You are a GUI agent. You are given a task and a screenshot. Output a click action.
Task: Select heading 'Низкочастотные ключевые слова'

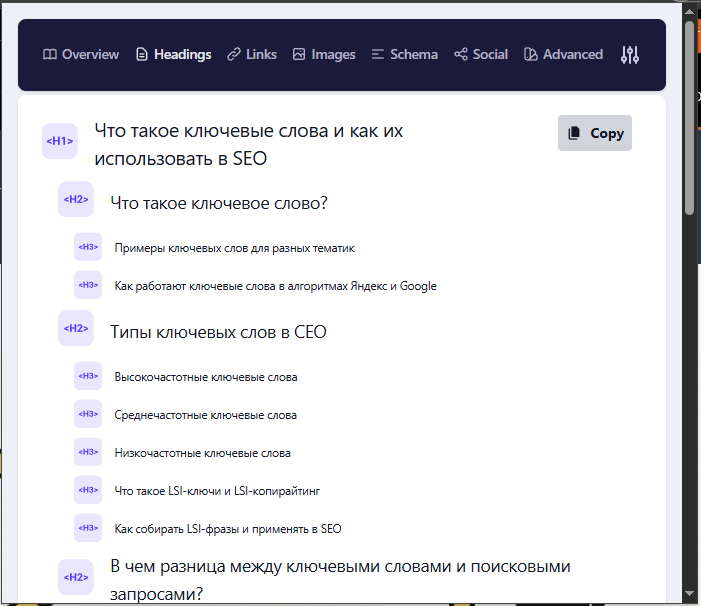(203, 453)
